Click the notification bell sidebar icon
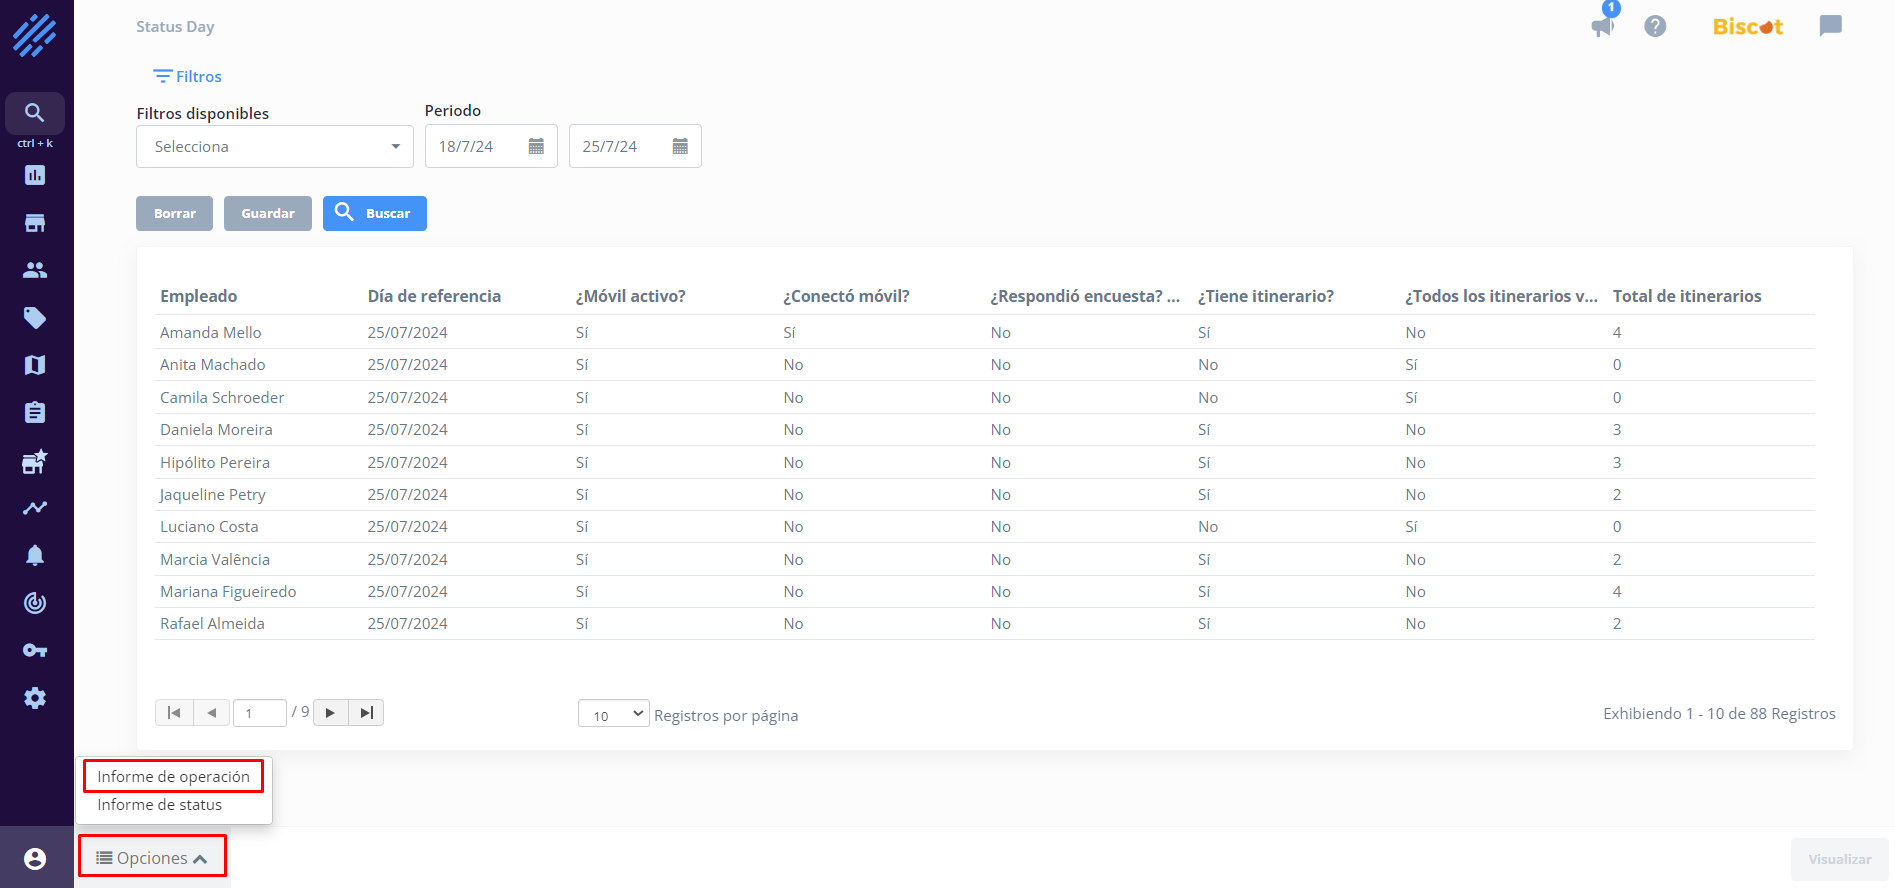The height and width of the screenshot is (888, 1895). pyautogui.click(x=35, y=555)
